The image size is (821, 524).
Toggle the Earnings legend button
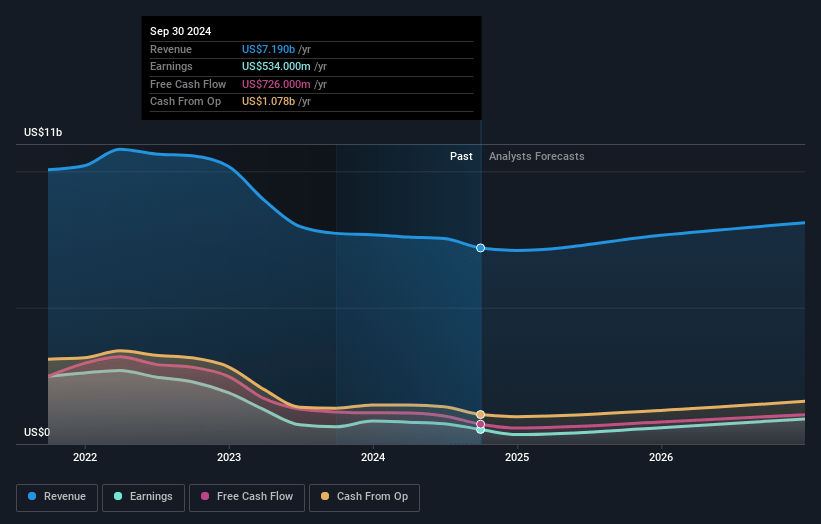click(143, 497)
